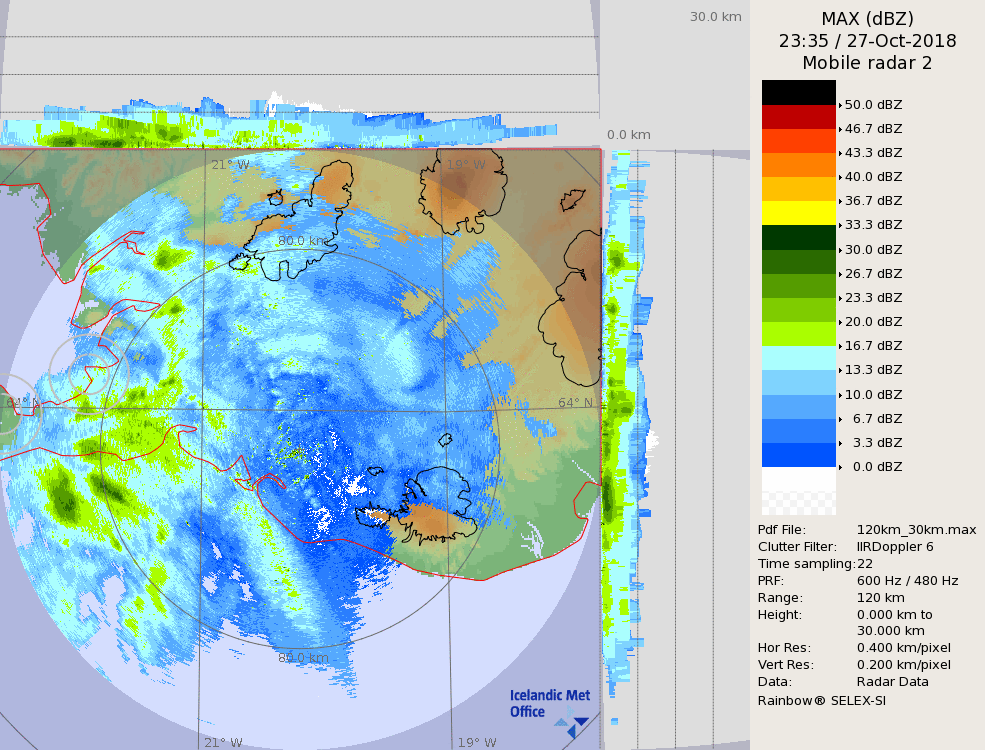Viewport: 985px width, 750px height.
Task: Click the Icelandic Met Office logo
Action: (x=549, y=704)
